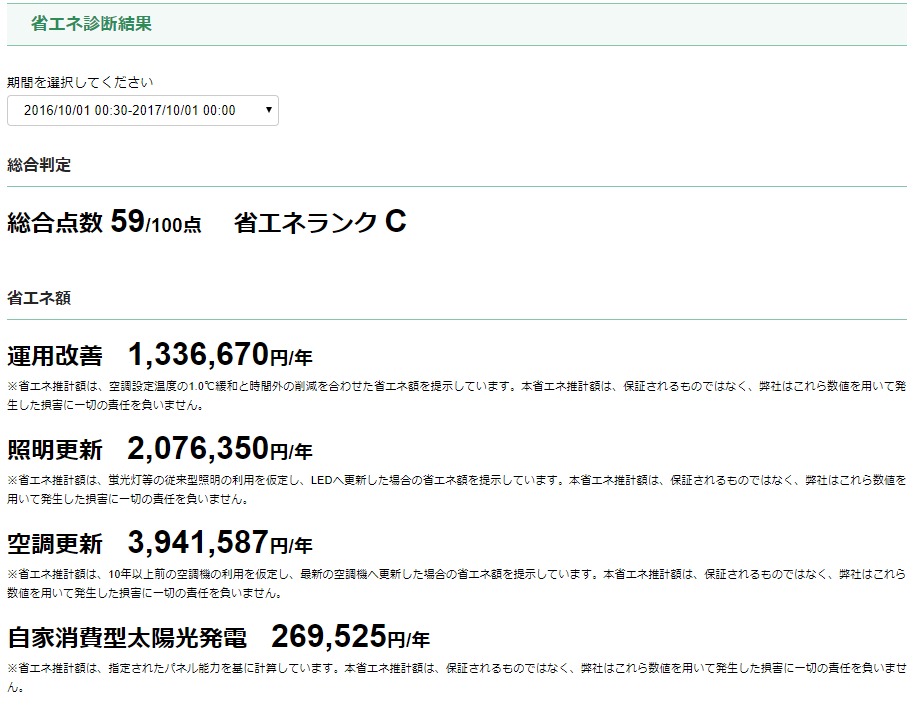This screenshot has width=920, height=710.
Task: Click the 総合判定 section heading
Action: pyautogui.click(x=39, y=165)
